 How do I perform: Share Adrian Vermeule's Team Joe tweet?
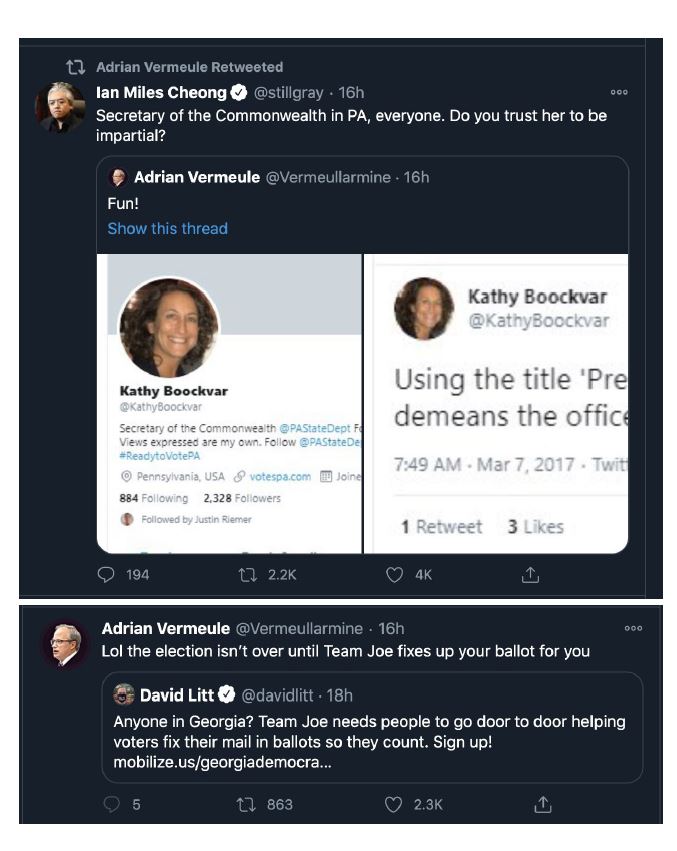point(542,804)
